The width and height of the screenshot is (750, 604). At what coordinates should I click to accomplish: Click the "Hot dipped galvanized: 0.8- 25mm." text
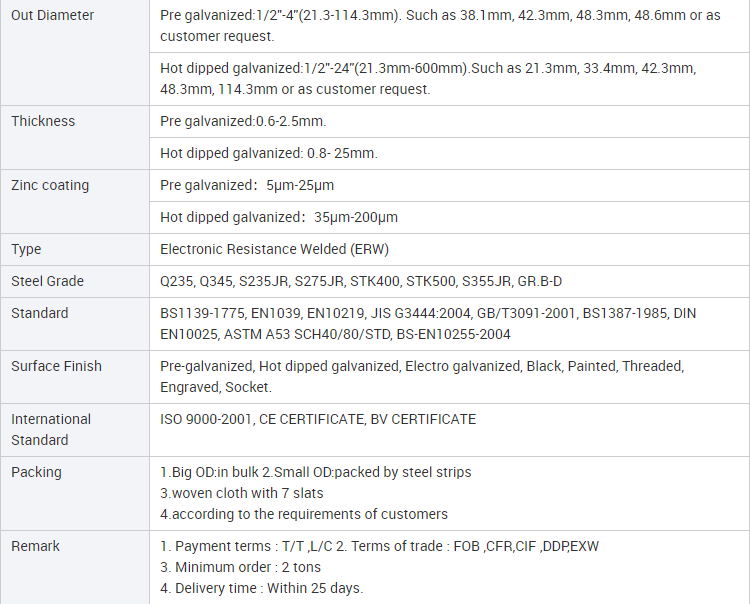pyautogui.click(x=269, y=153)
